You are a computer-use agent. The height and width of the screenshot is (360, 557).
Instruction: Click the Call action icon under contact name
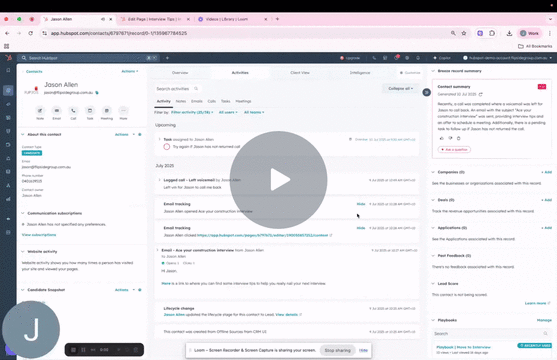73,111
